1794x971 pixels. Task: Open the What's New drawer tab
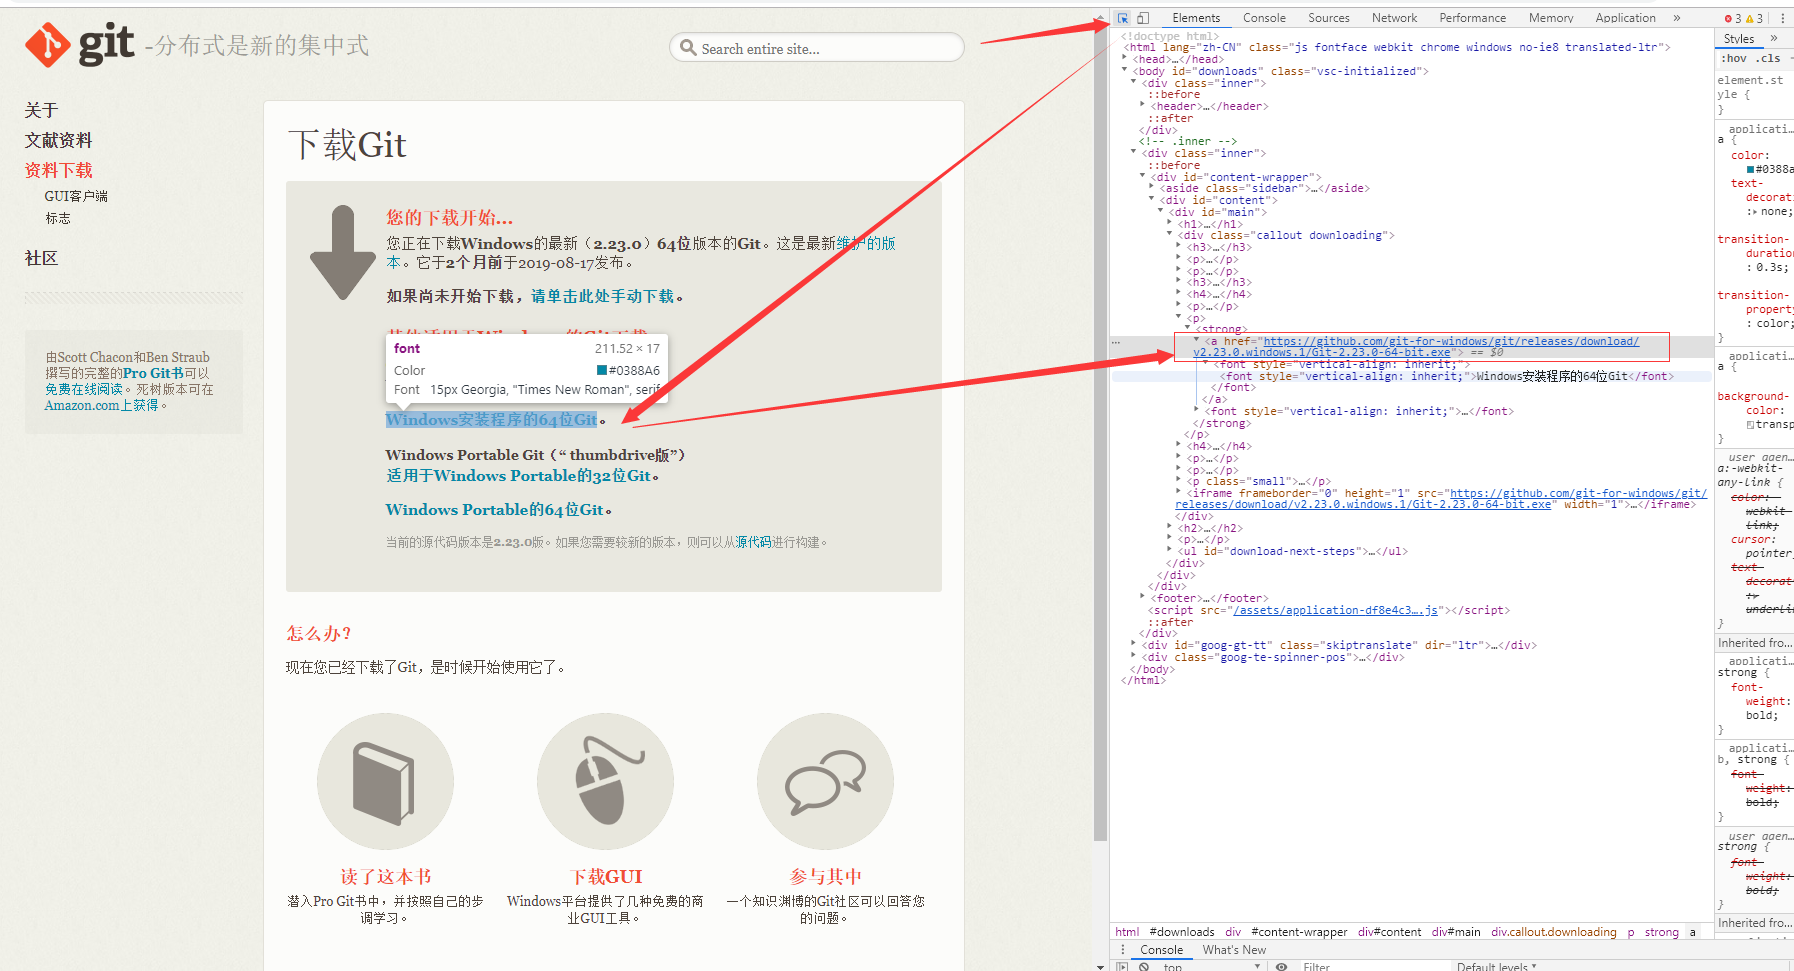1234,950
